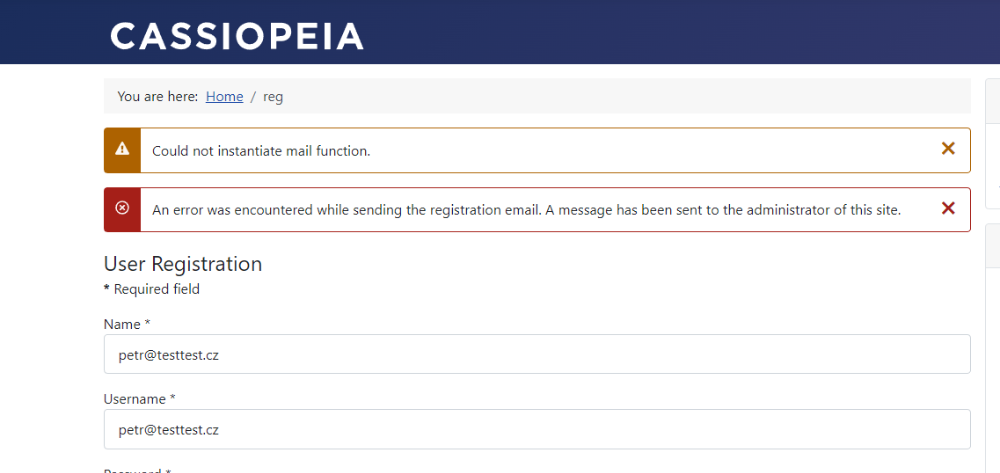Click the red error circle icon

122,208
